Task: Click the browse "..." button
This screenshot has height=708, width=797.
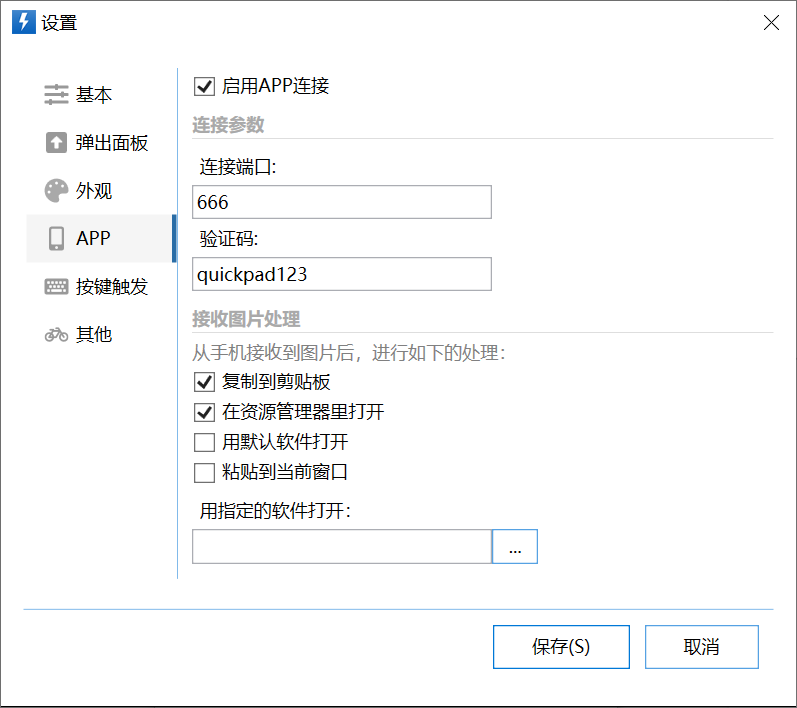Action: (x=515, y=547)
